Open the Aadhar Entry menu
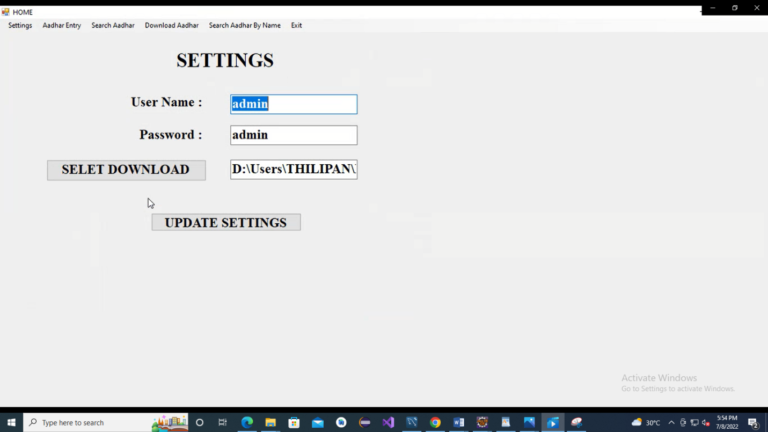Viewport: 768px width, 432px height. coord(62,25)
